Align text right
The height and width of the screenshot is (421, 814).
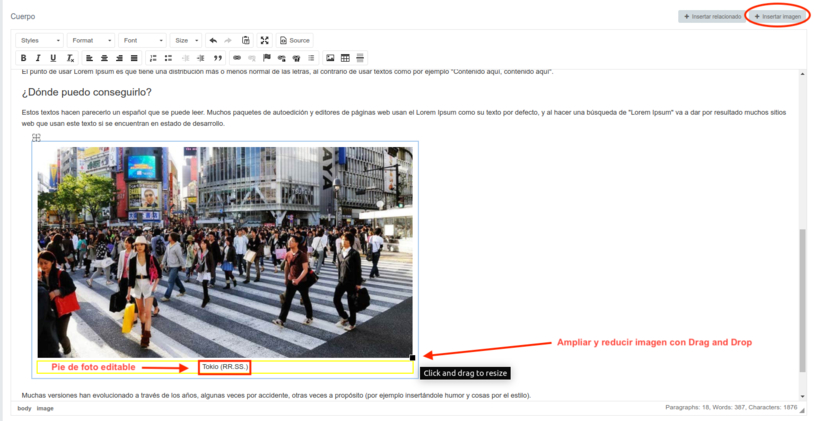coord(119,58)
